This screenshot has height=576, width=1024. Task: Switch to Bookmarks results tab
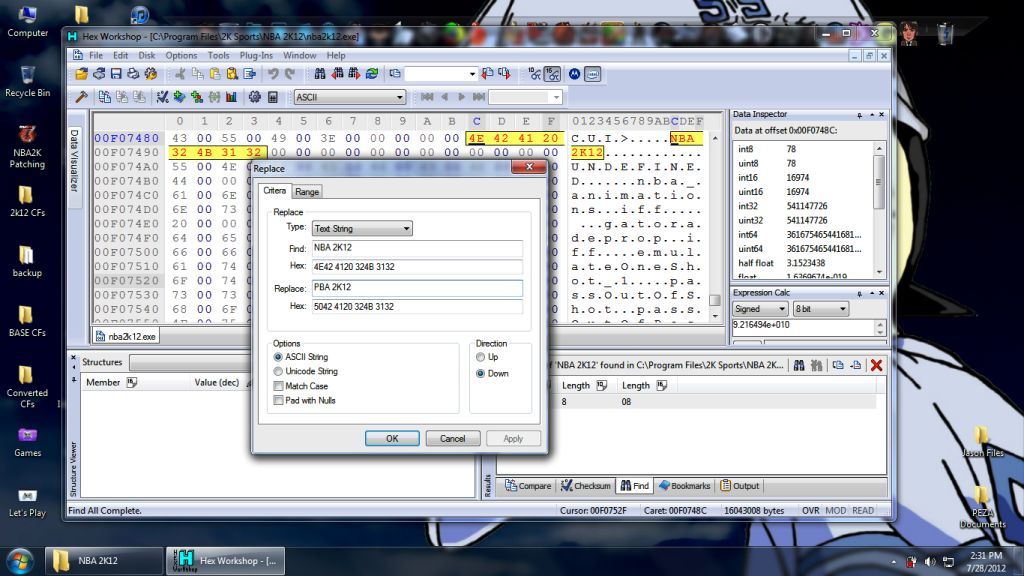684,486
